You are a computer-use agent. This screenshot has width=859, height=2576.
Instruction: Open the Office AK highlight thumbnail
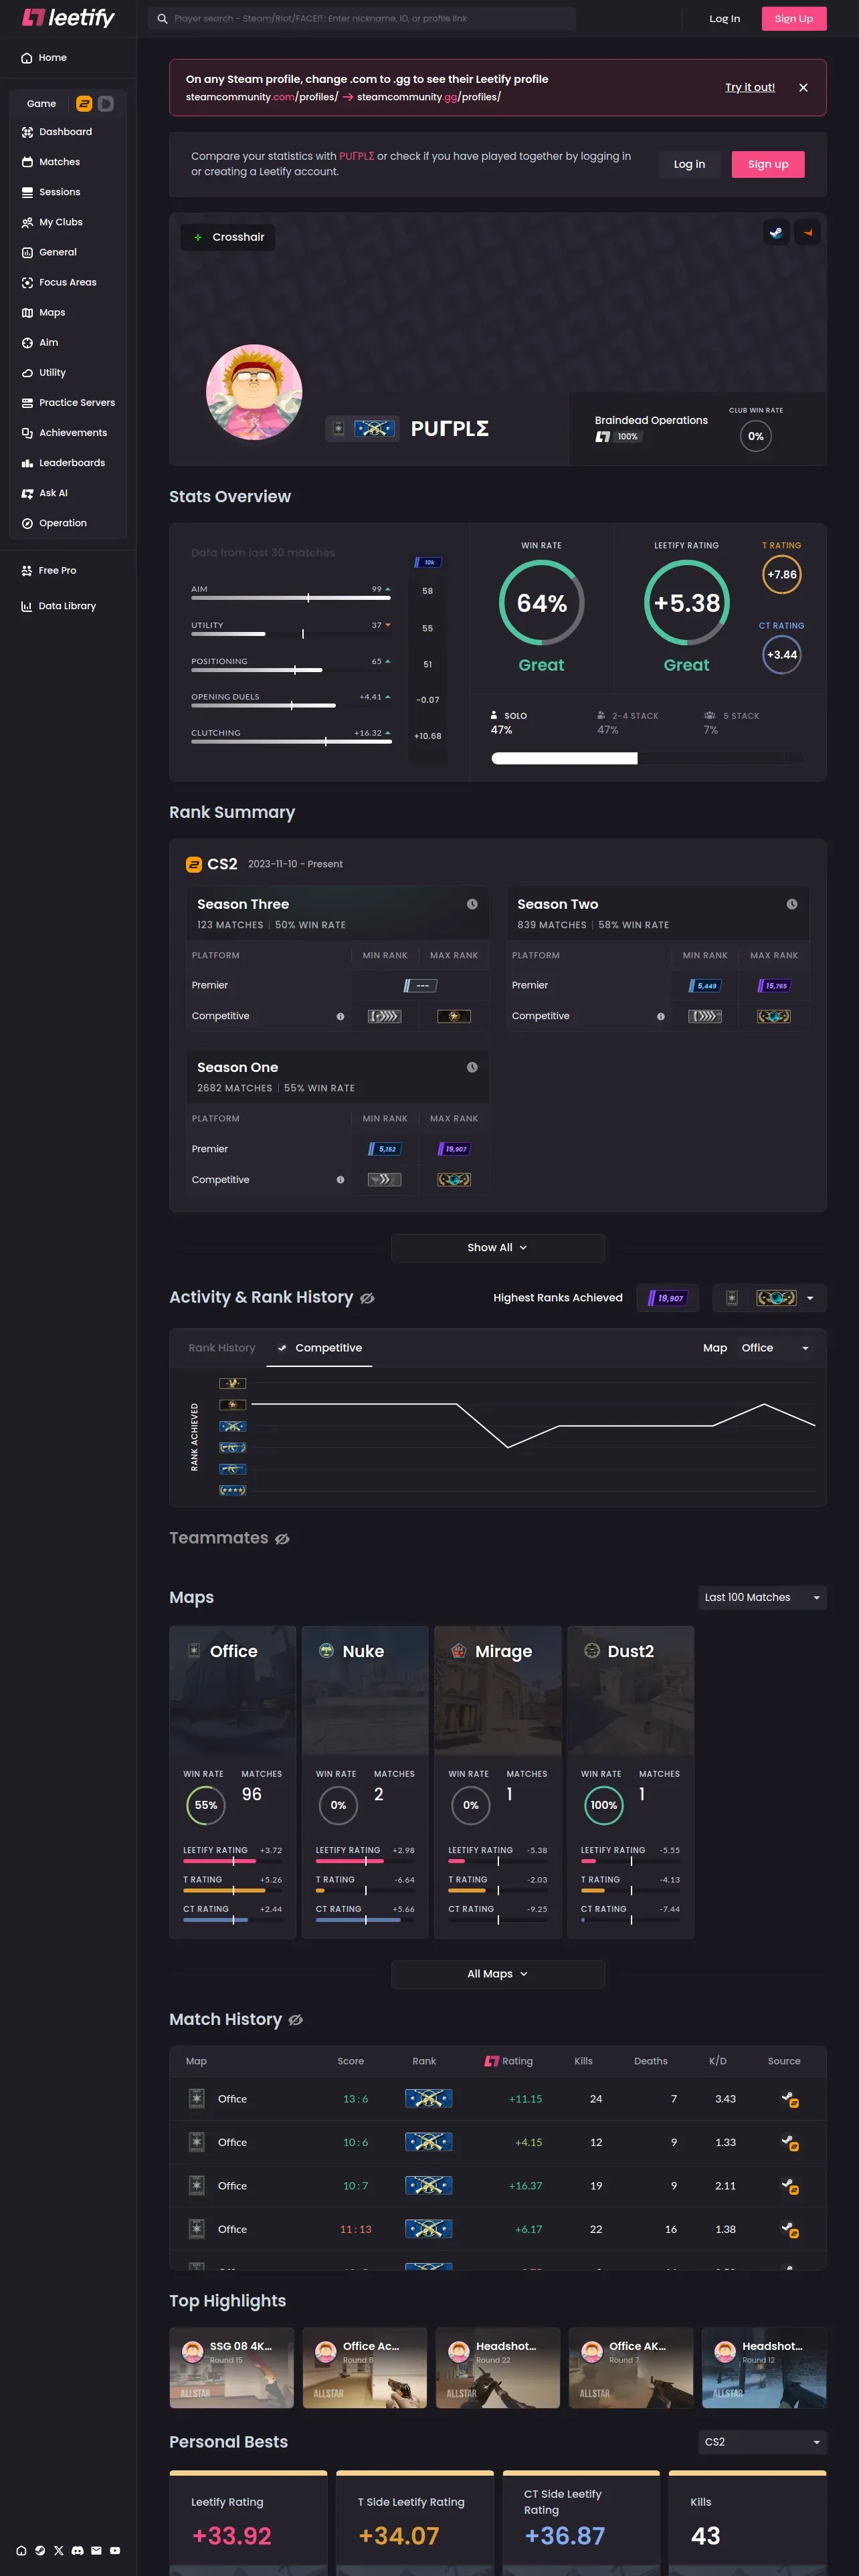(x=631, y=2368)
